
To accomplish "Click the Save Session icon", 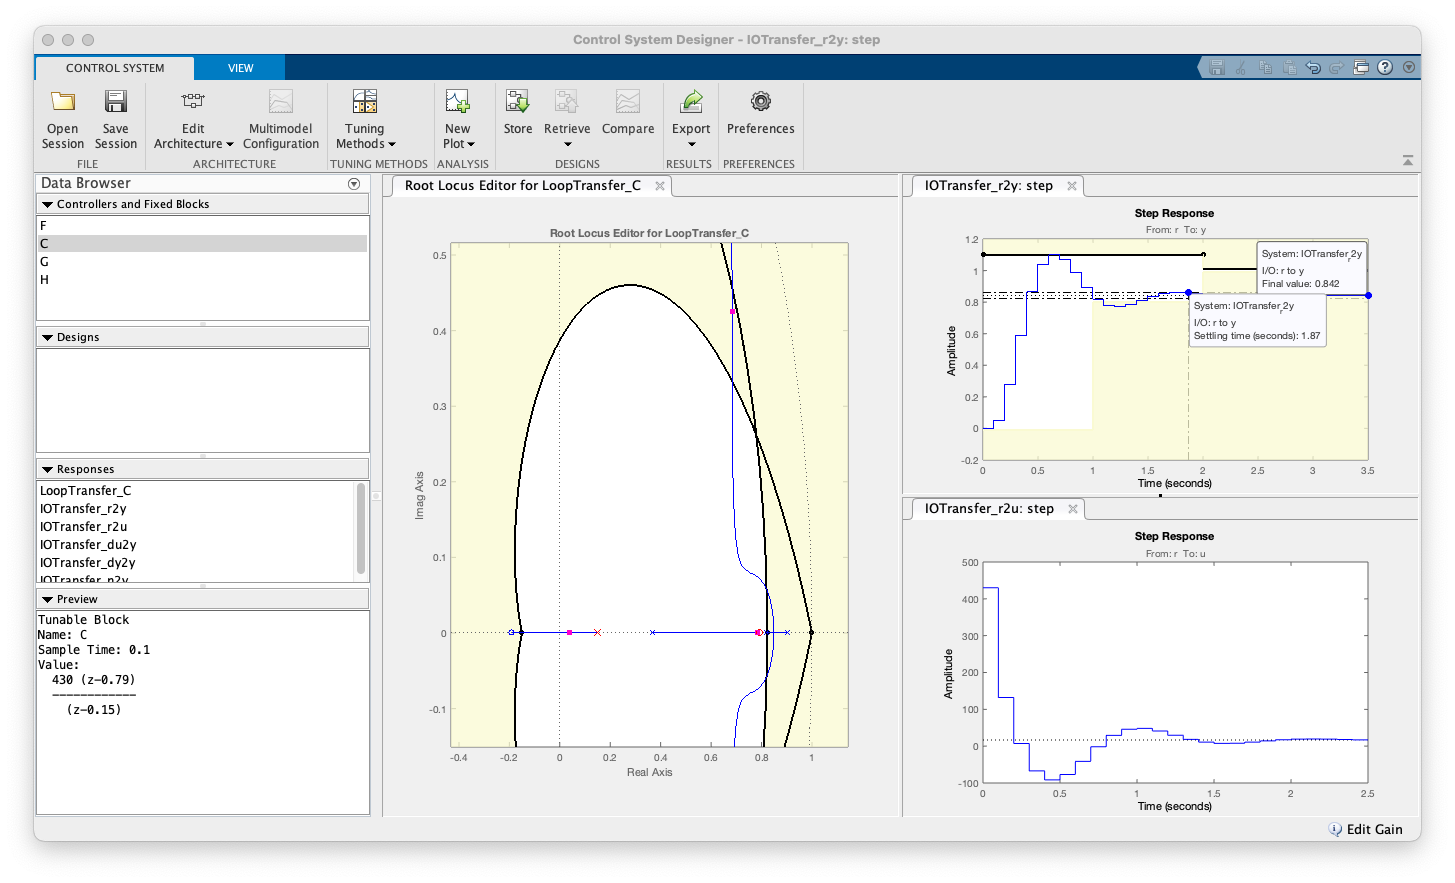I will [x=116, y=101].
